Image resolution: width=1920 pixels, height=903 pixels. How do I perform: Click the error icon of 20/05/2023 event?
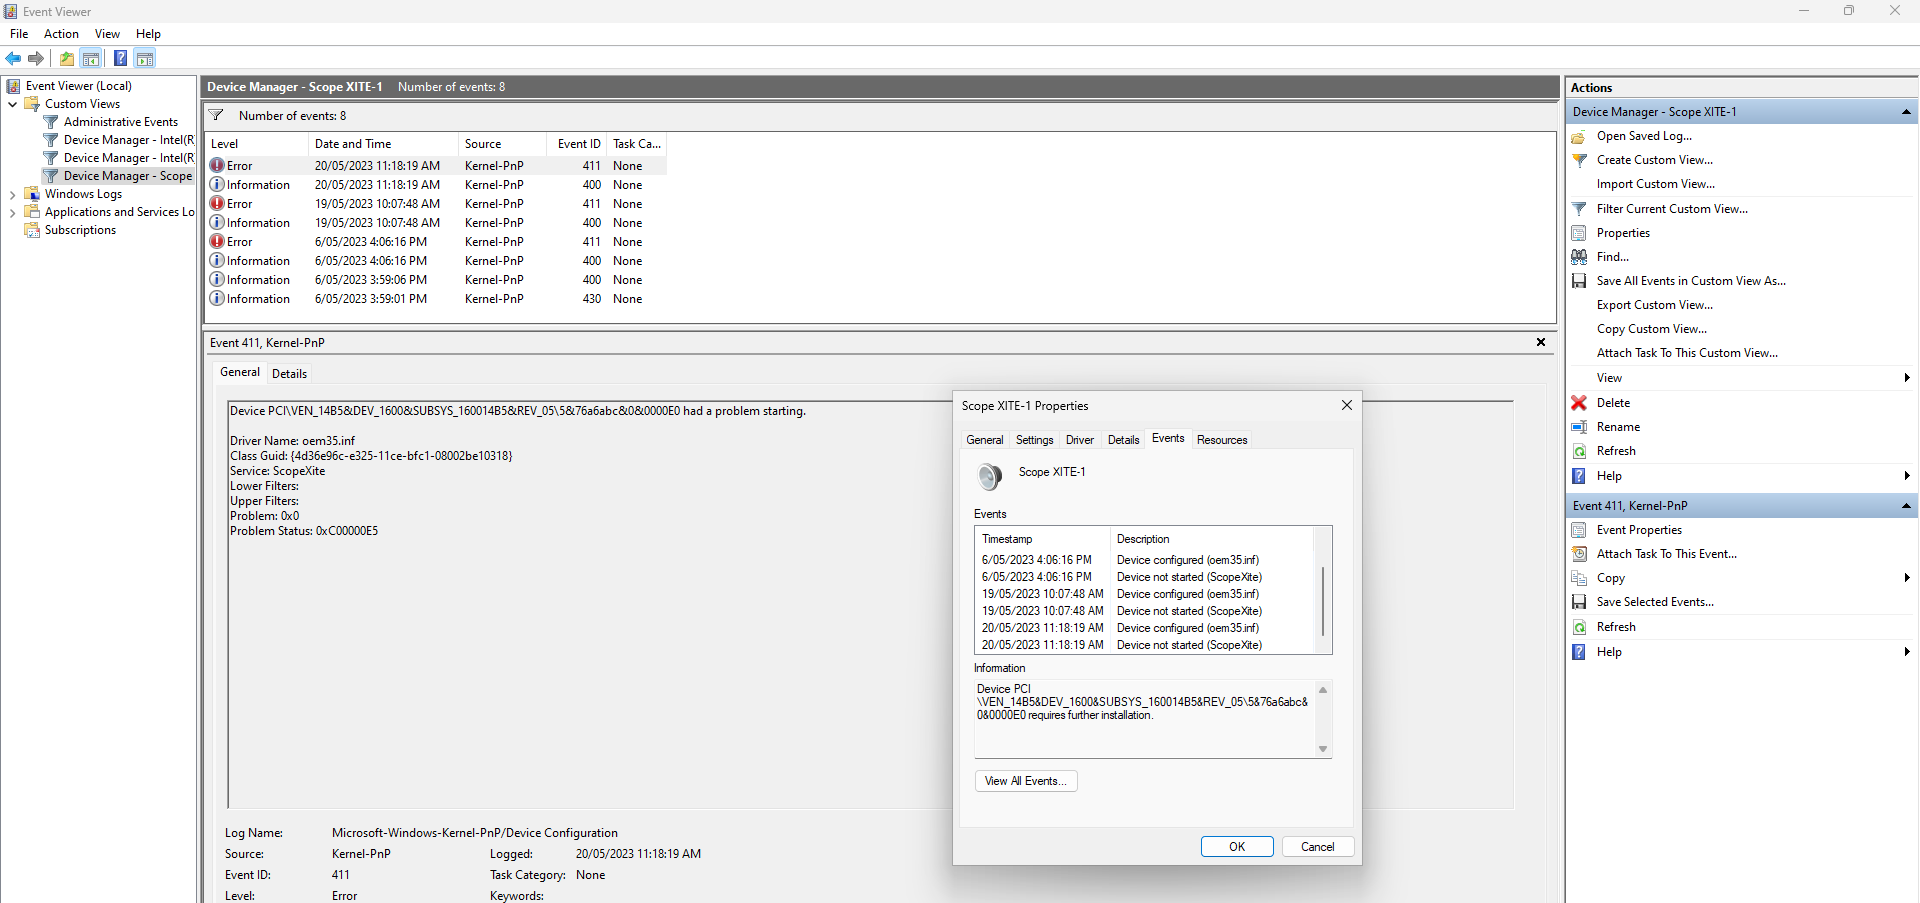[217, 165]
